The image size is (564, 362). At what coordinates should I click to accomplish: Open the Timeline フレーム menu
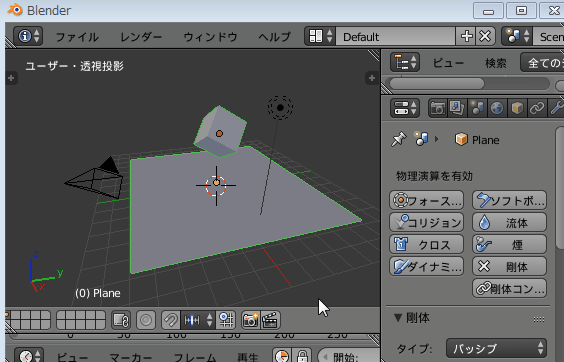195,357
